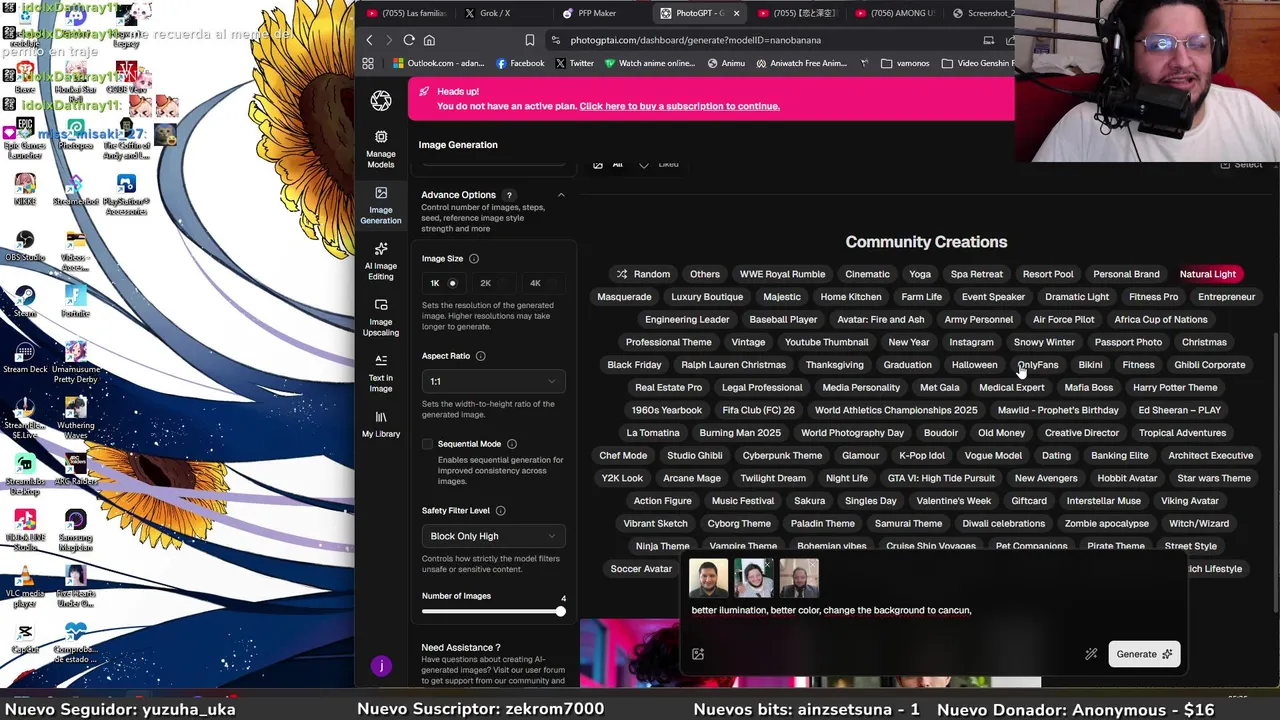Open the Outlook.com bookmark
Image resolution: width=1280 pixels, height=720 pixels.
[438, 63]
